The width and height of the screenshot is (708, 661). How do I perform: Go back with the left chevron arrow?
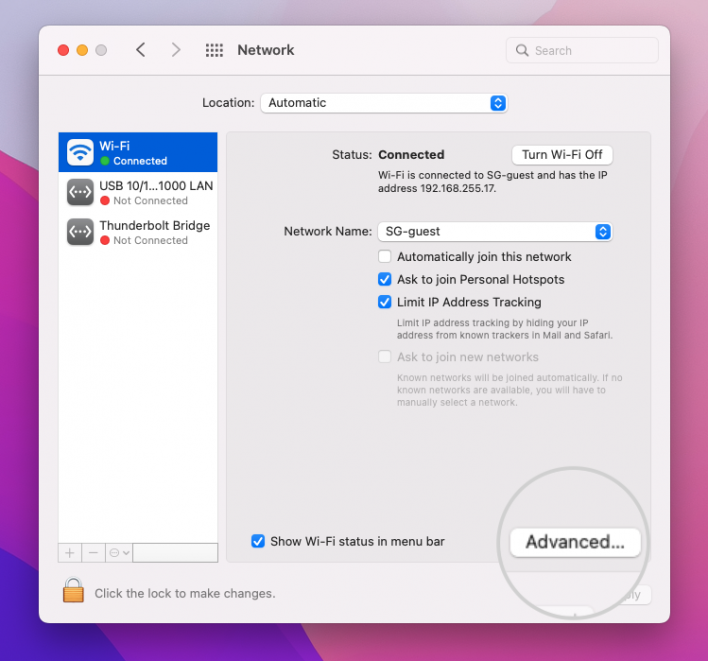tap(140, 50)
